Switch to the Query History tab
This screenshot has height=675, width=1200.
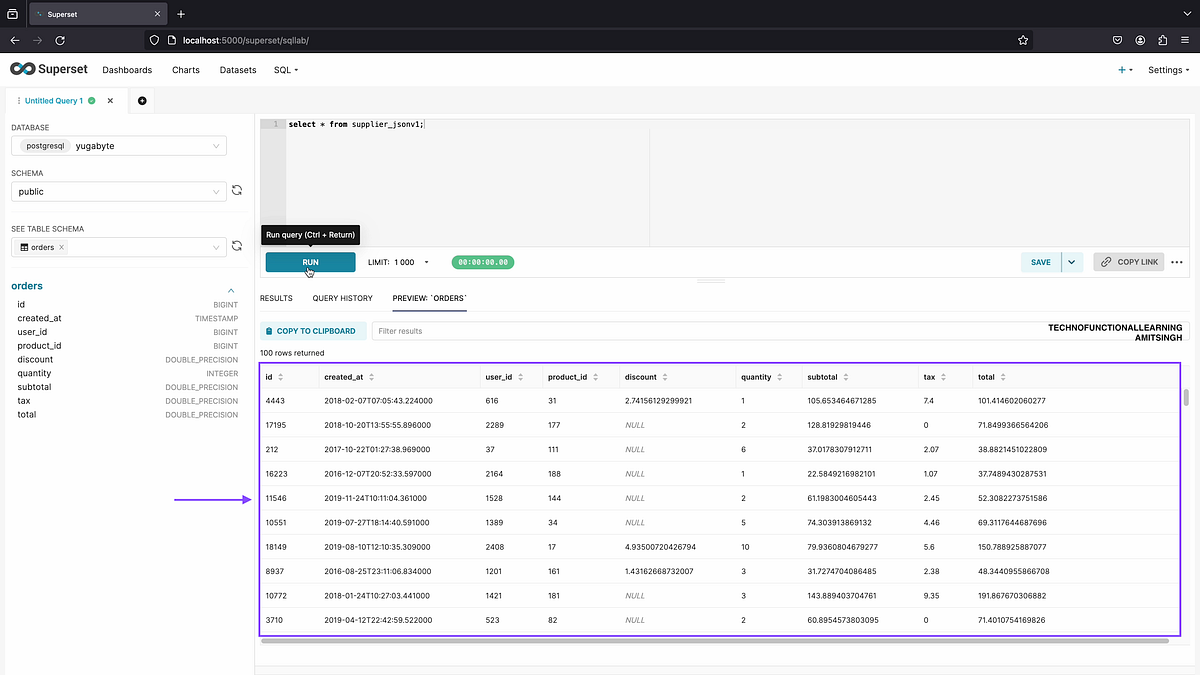[342, 297]
